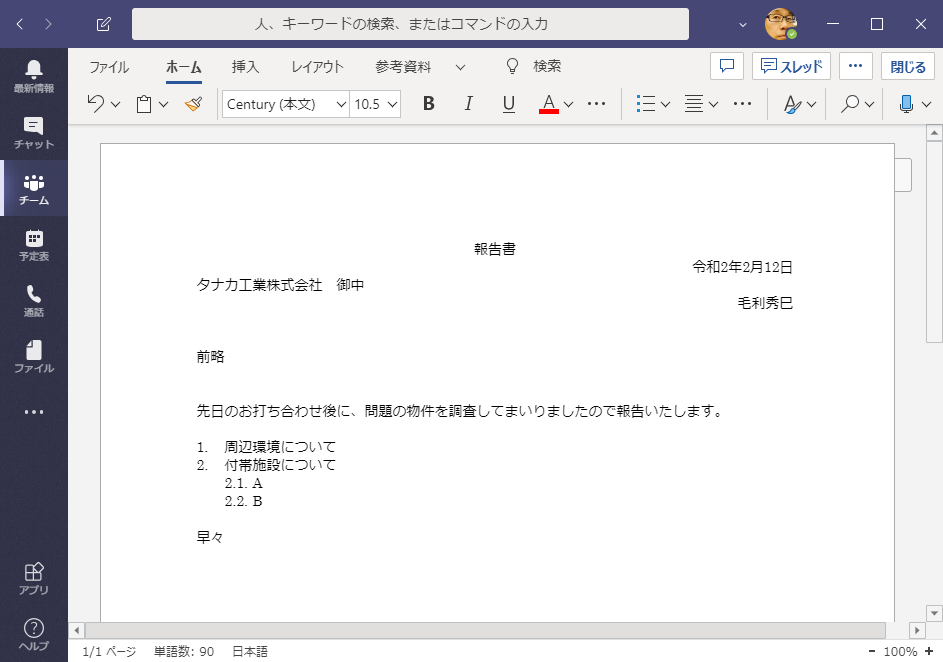The image size is (943, 662).
Task: Open the comments speech bubble icon
Action: (x=727, y=67)
